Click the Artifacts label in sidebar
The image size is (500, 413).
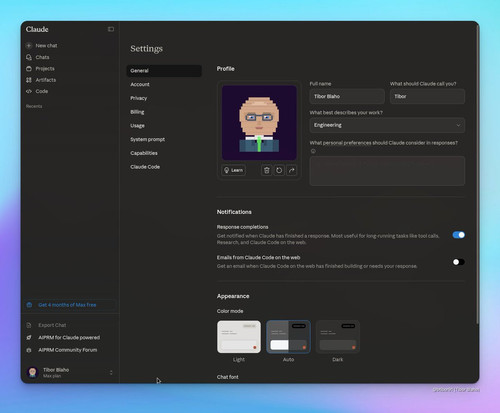coord(46,80)
